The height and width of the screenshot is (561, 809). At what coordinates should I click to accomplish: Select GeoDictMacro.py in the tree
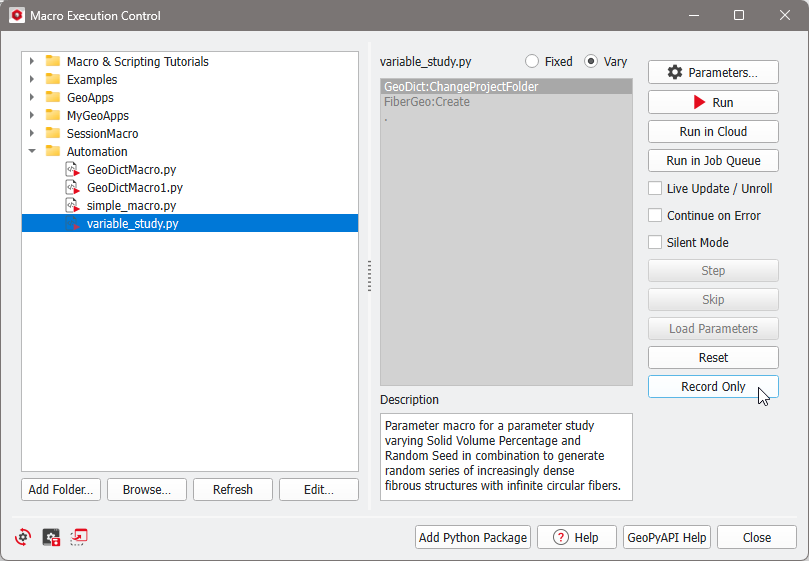coord(132,169)
